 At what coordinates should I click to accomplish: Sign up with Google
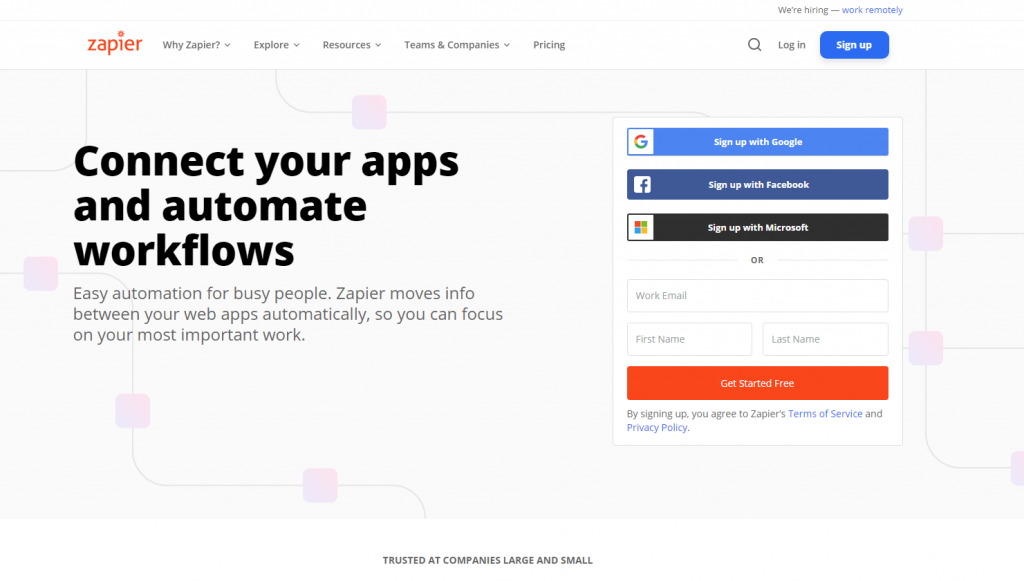click(x=758, y=142)
